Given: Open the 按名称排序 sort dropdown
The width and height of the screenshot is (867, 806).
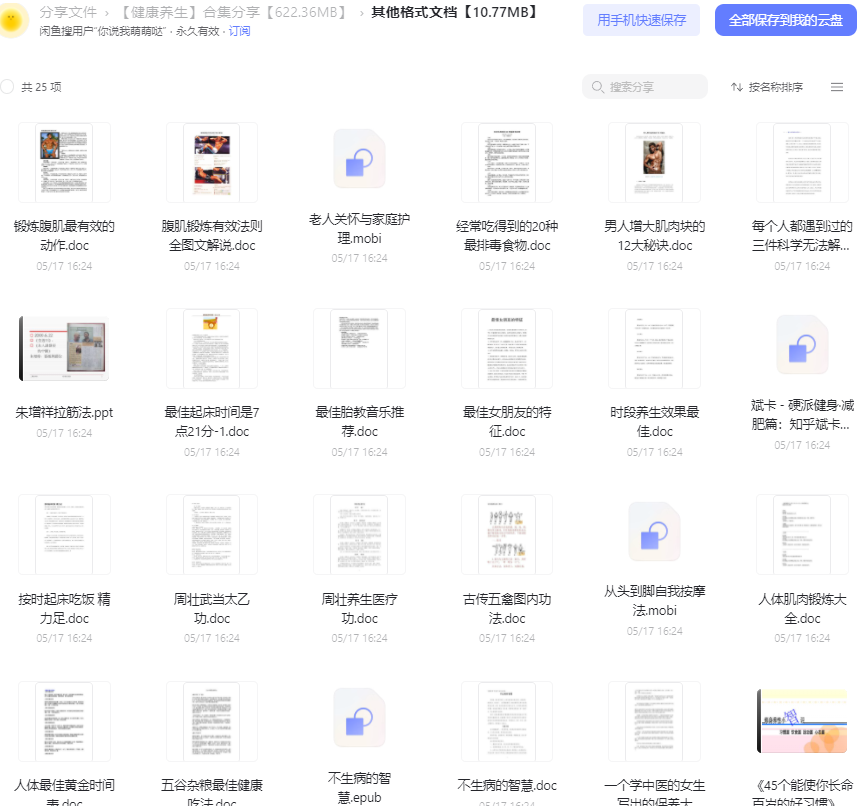Looking at the screenshot, I should [x=767, y=87].
